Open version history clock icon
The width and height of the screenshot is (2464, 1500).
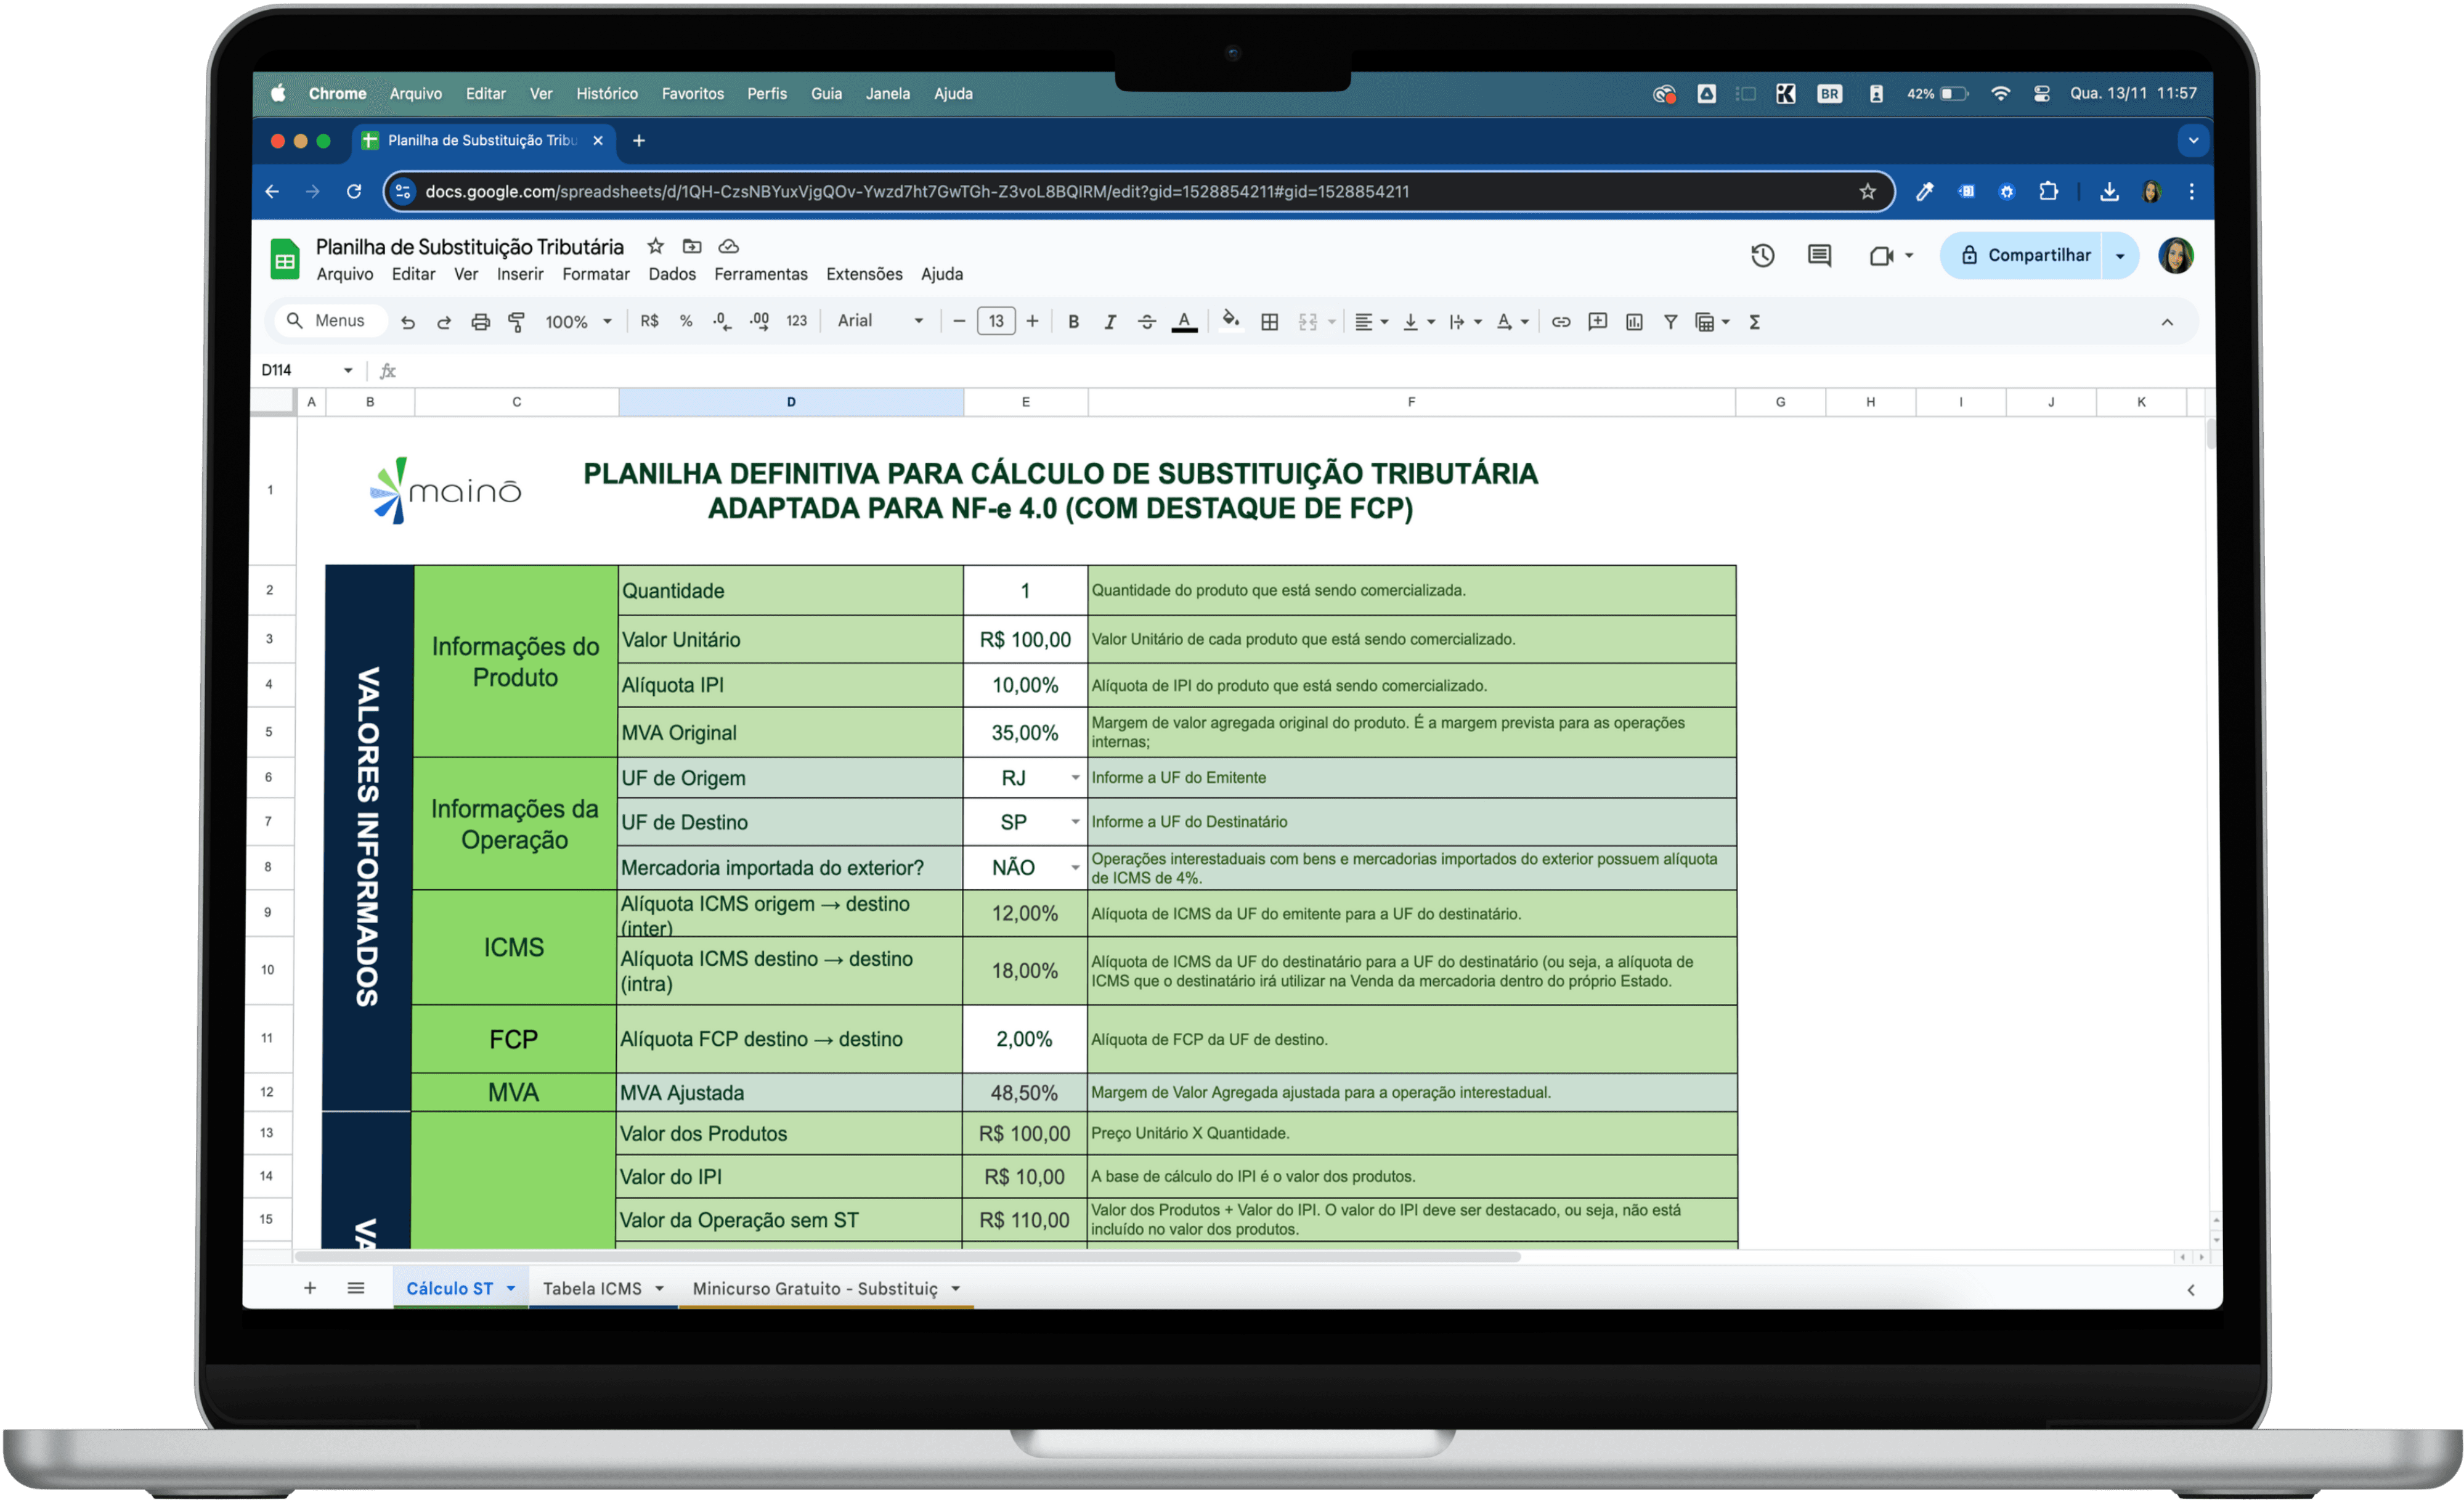pyautogui.click(x=1763, y=256)
